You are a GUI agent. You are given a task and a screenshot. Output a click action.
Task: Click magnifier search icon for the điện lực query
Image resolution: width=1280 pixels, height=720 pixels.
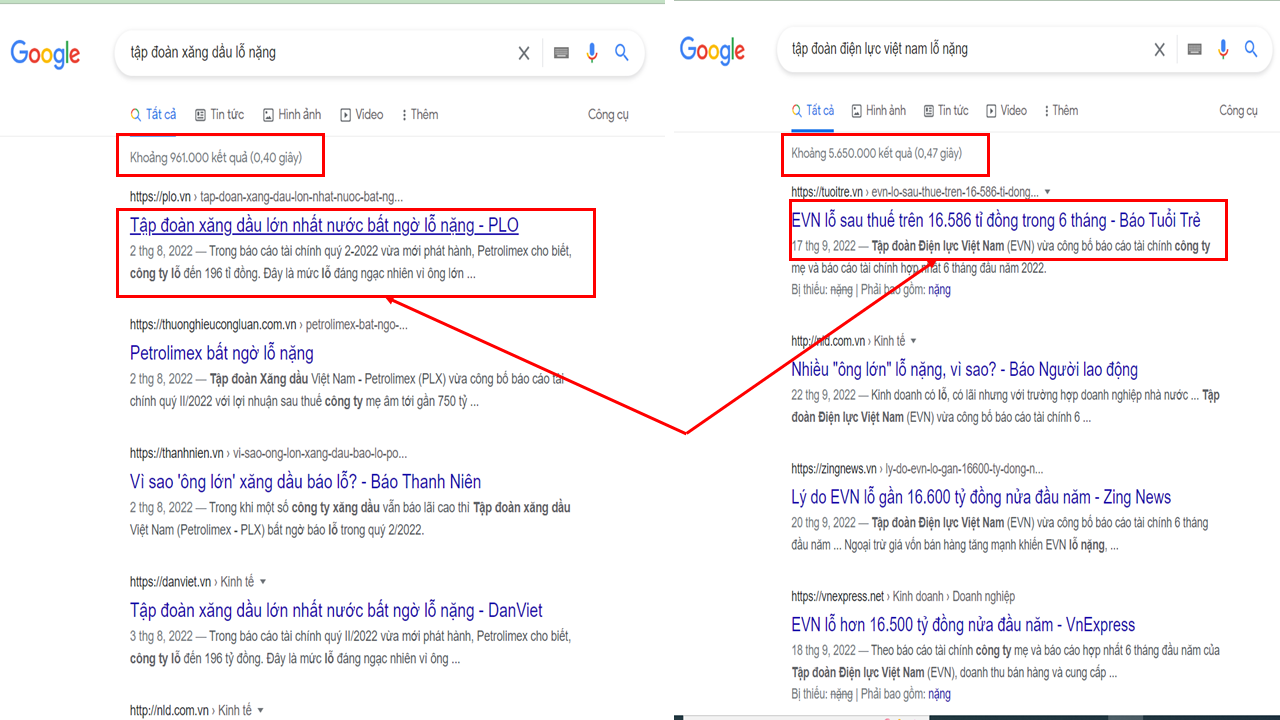pos(1251,49)
